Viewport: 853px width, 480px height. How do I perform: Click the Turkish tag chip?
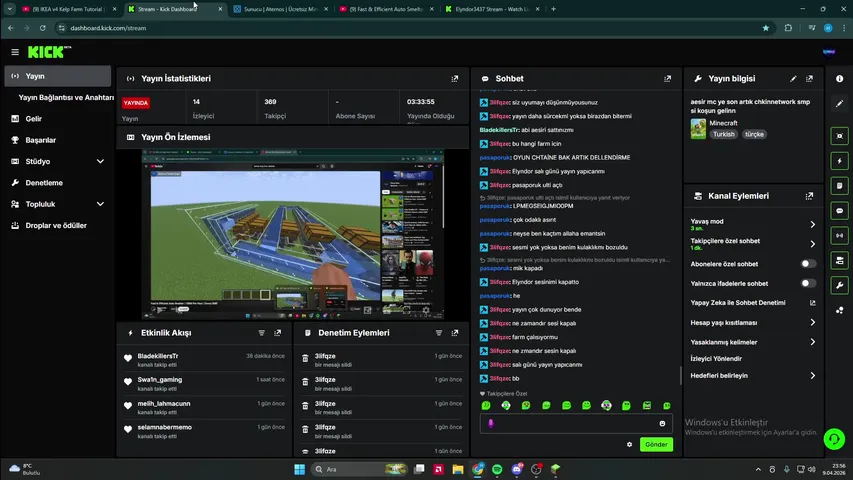coord(724,134)
